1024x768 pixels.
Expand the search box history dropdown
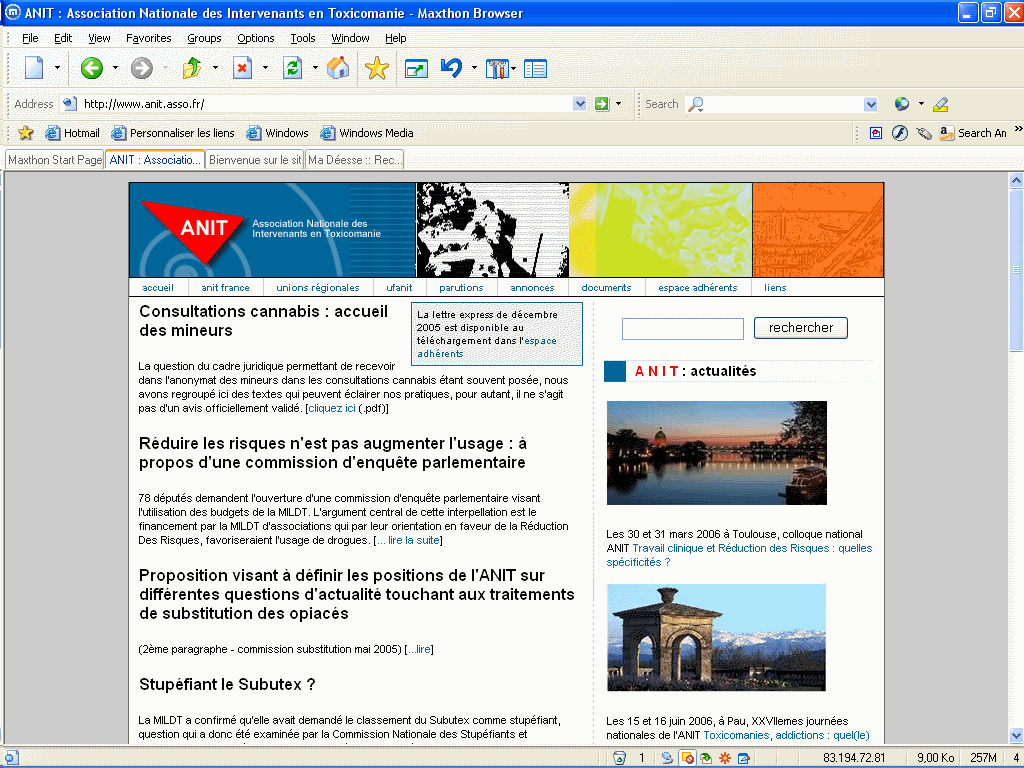point(870,104)
